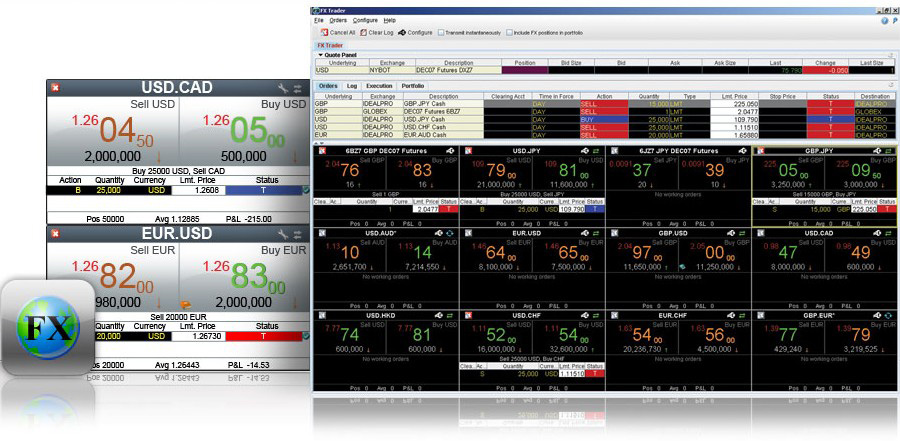This screenshot has height=441, width=900.
Task: Check Include FX positions in portfolio
Action: click(509, 33)
